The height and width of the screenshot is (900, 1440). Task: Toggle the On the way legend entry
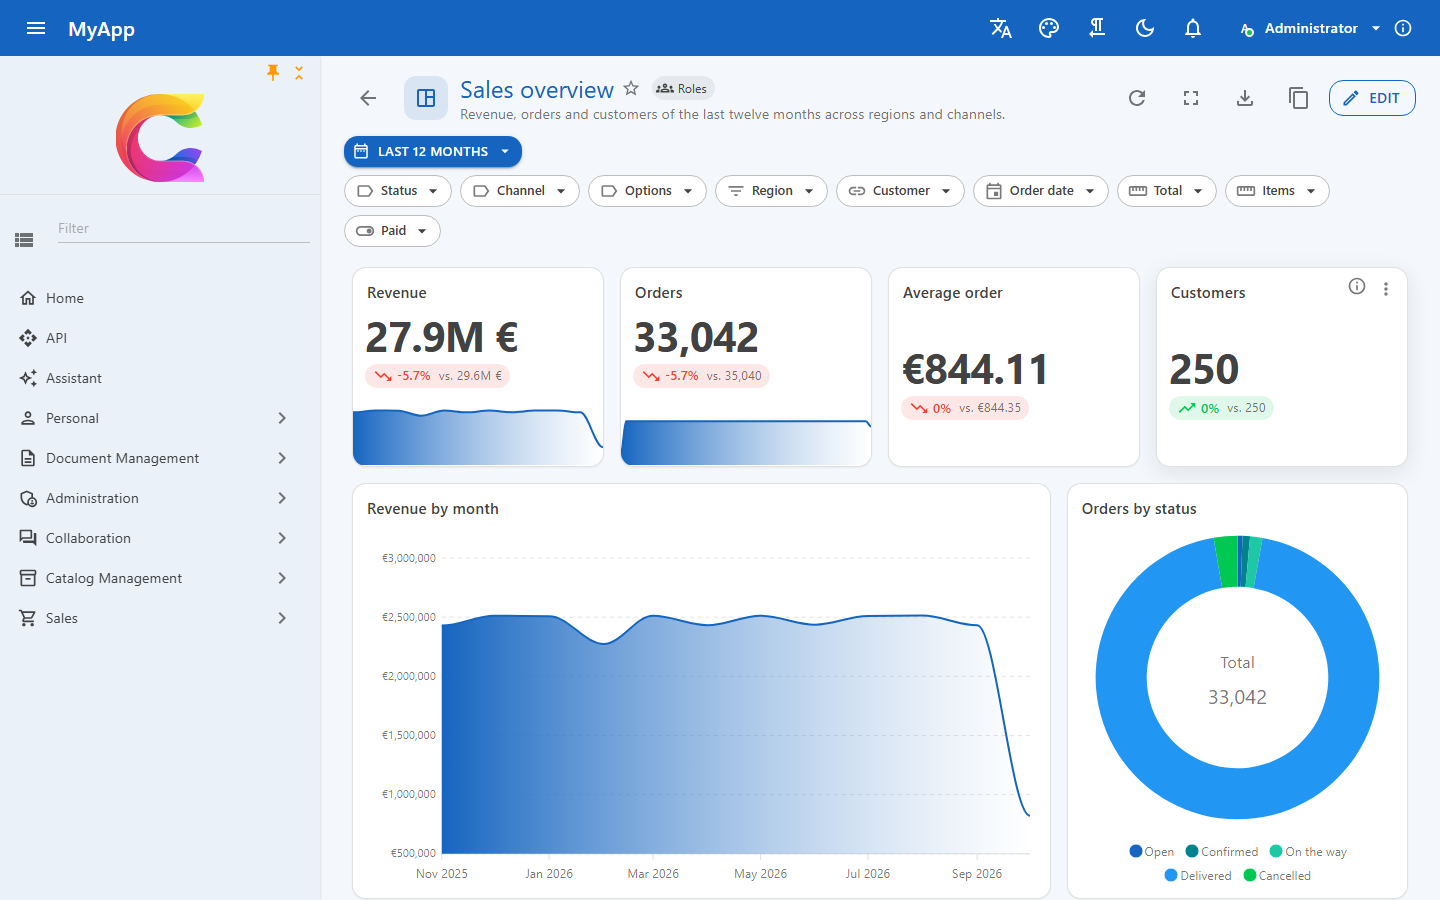1308,851
